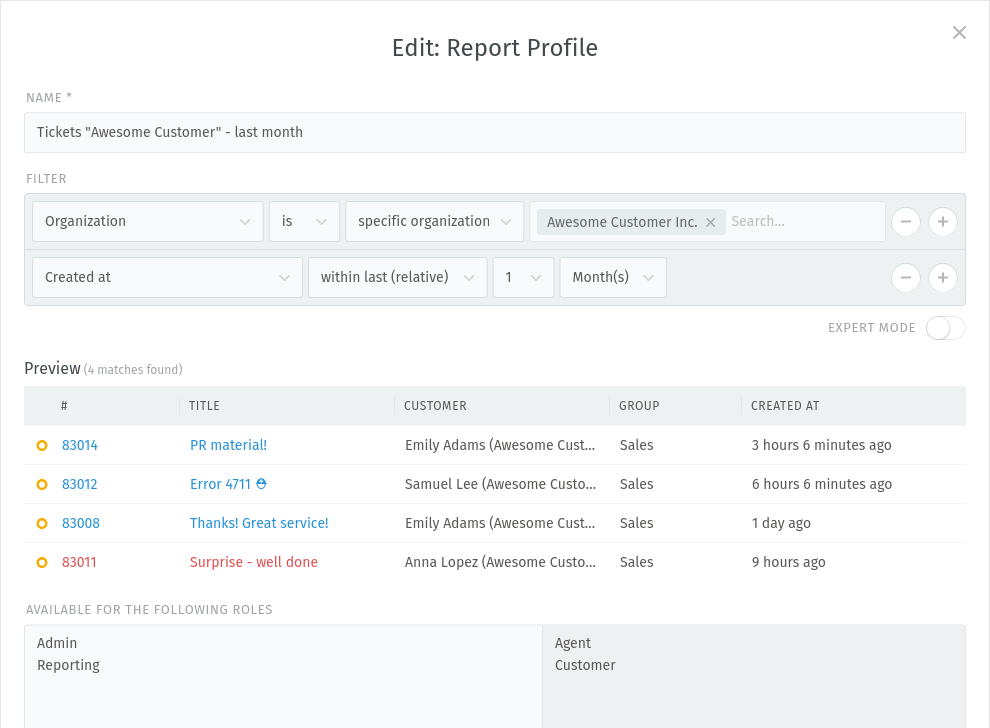The width and height of the screenshot is (990, 728).
Task: Click Sales group cell in row 83008
Action: 636,523
